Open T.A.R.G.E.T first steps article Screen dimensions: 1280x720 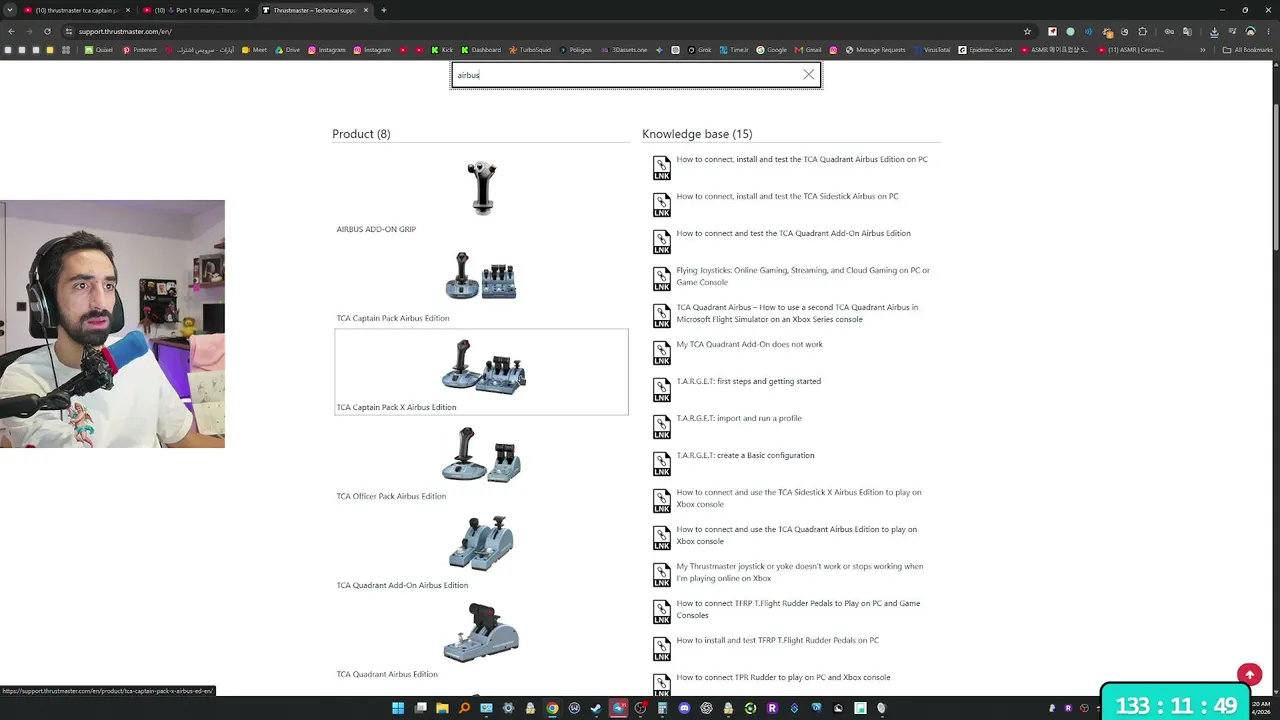[x=748, y=381]
